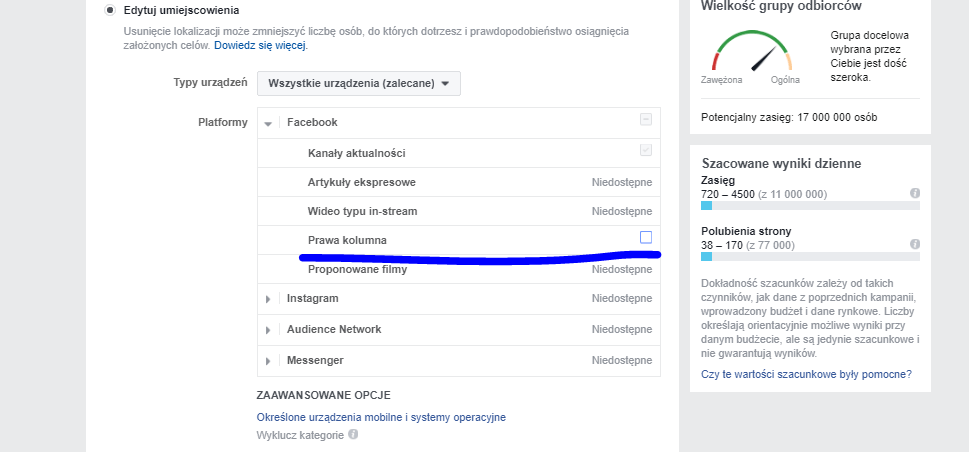Screen dimensions: 969x452
Task: Select the Artykuły ekspresowe placement row
Action: 361,183
